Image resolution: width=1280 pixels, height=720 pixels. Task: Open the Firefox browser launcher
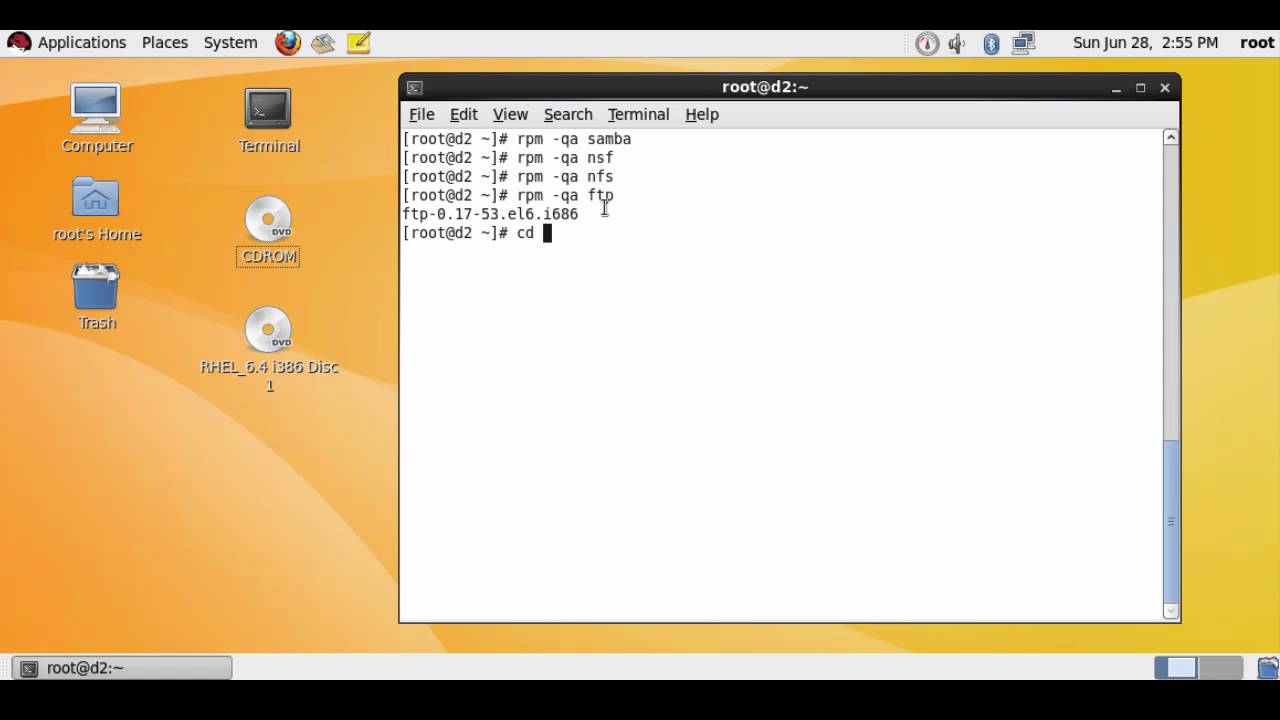click(x=288, y=42)
